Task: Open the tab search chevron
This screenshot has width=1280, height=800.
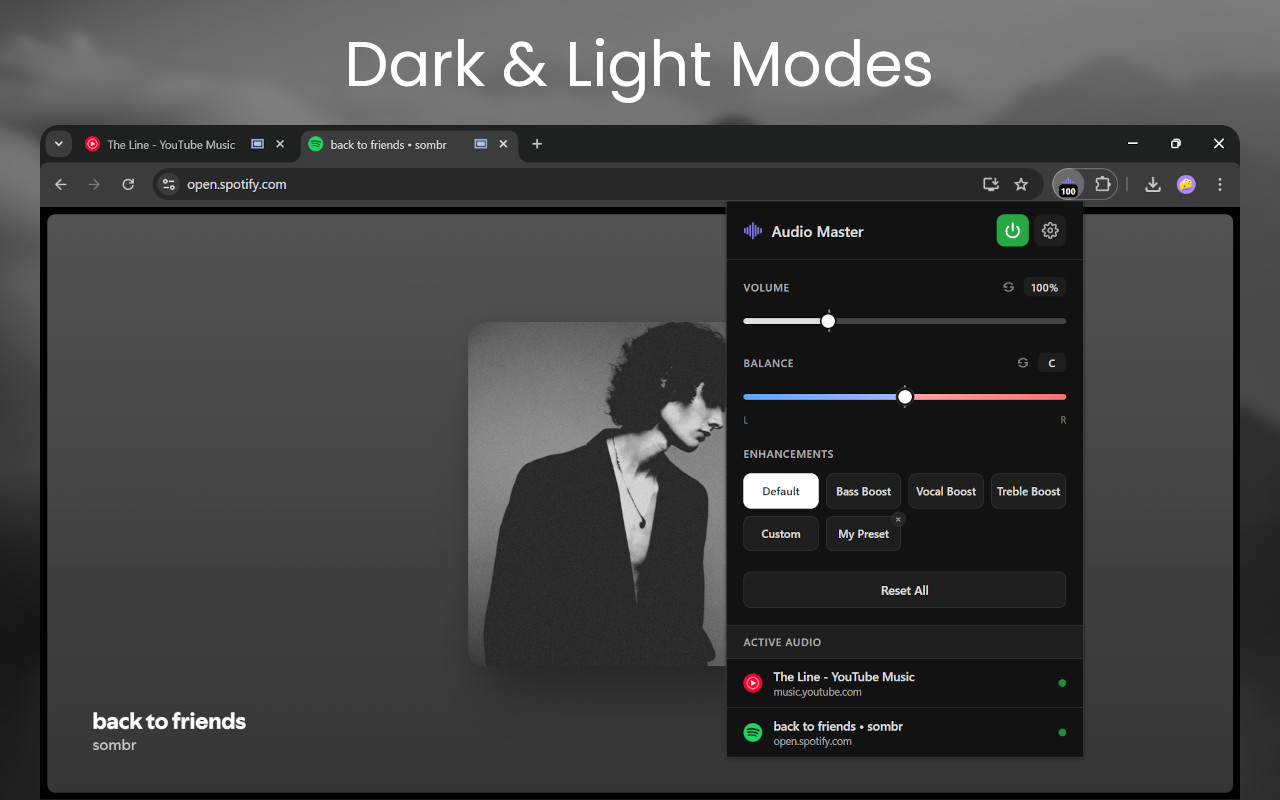Action: pos(58,143)
